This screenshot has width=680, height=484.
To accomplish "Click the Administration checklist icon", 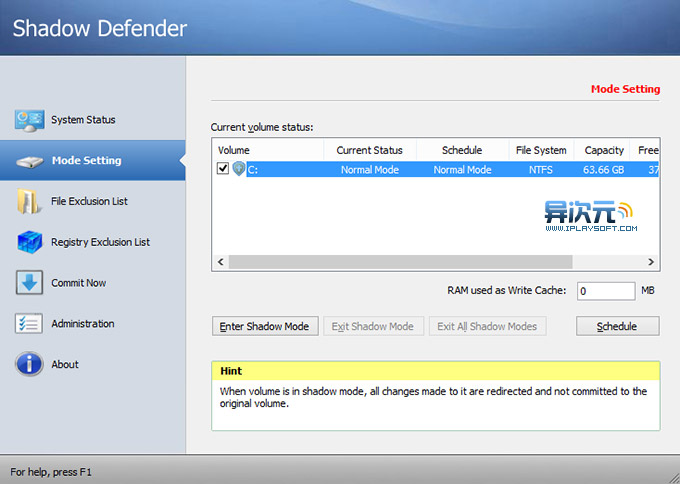I will coord(29,324).
